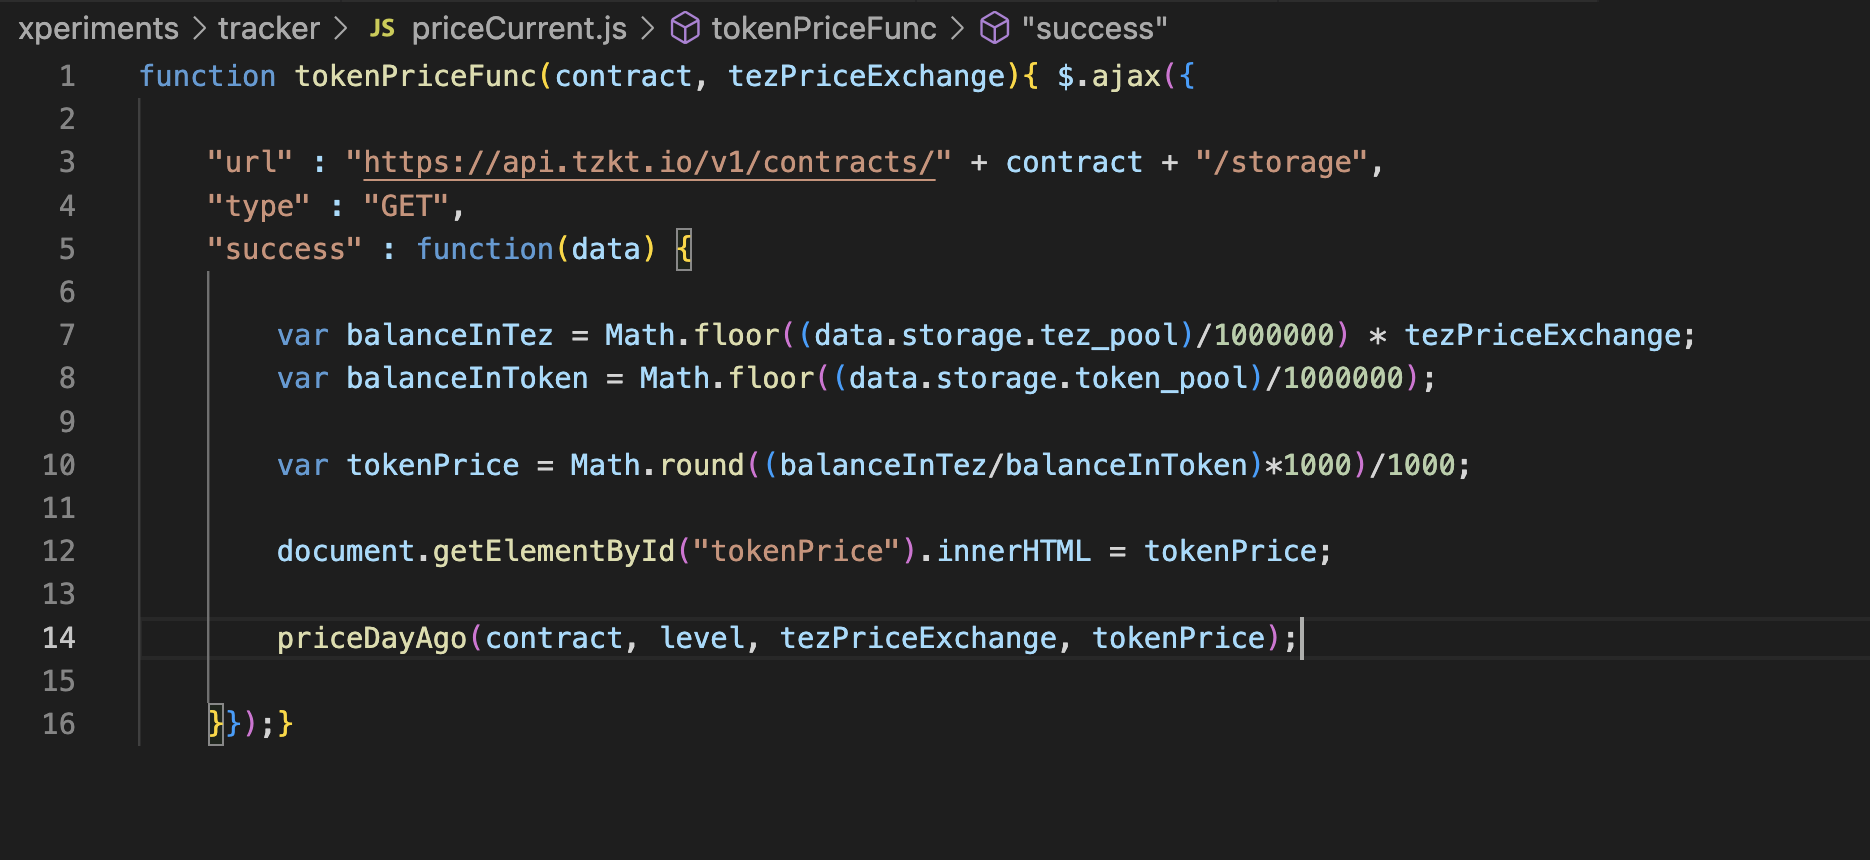Click the chevron right after tokenPriceFunc breadcrumb

(957, 28)
